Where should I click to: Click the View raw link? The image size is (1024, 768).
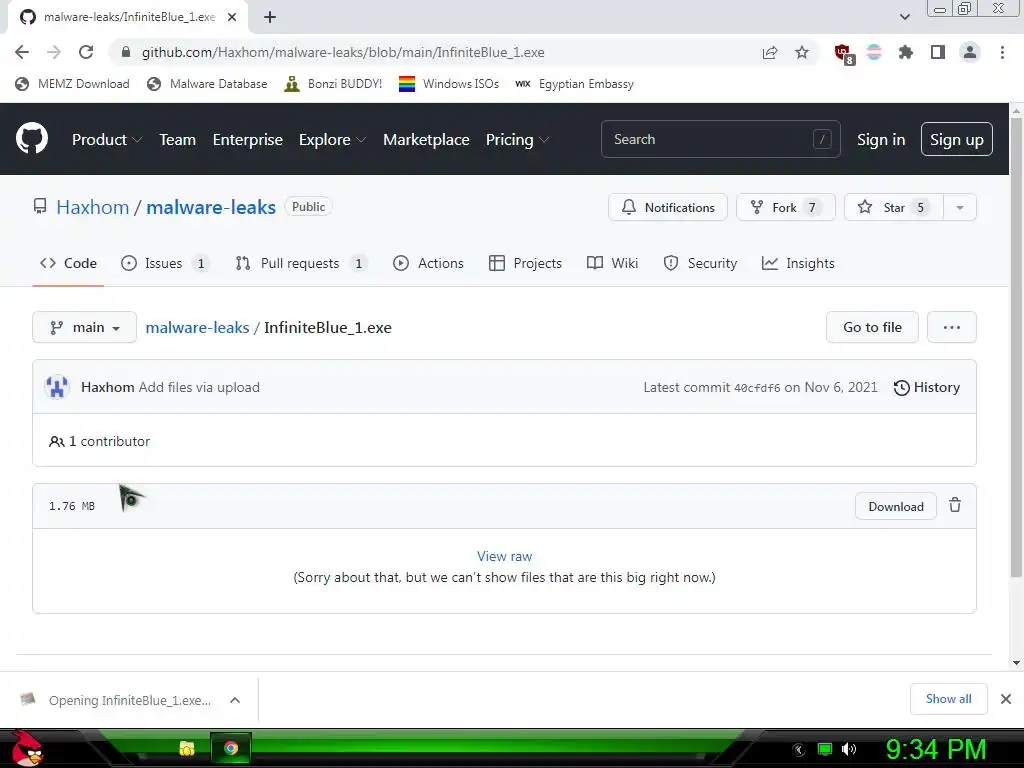point(504,556)
